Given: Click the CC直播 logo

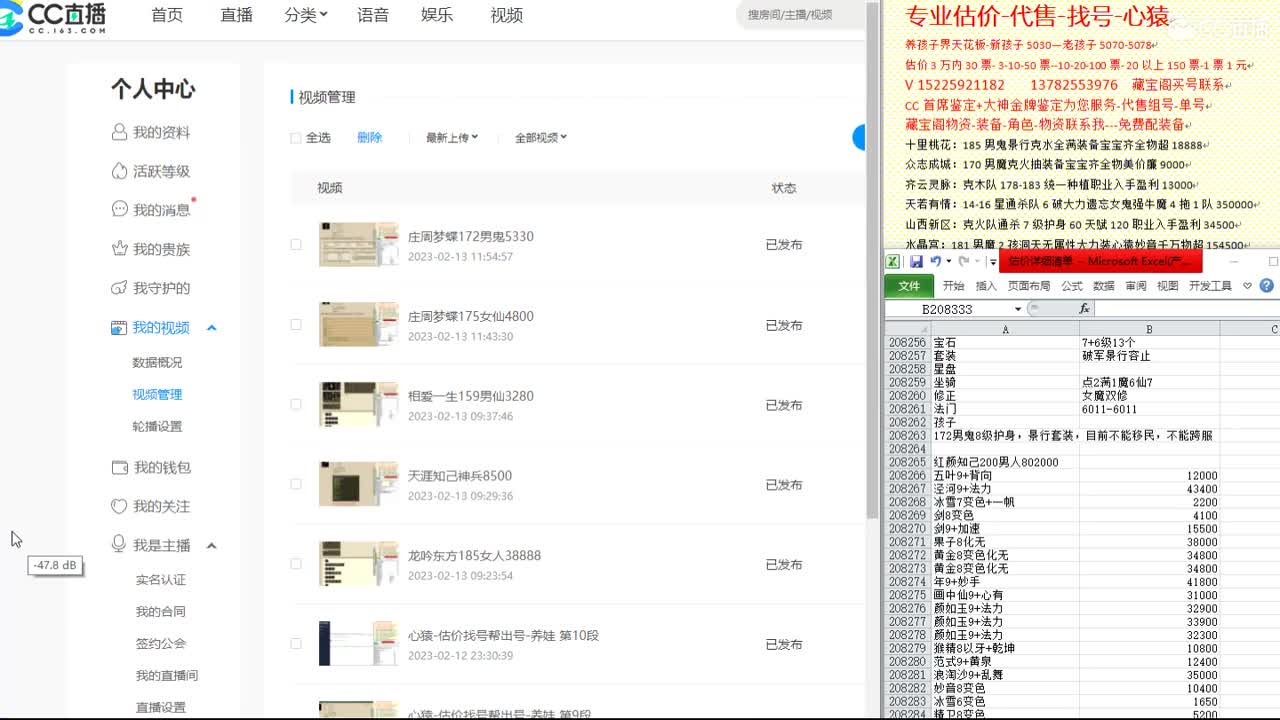Looking at the screenshot, I should click(52, 17).
